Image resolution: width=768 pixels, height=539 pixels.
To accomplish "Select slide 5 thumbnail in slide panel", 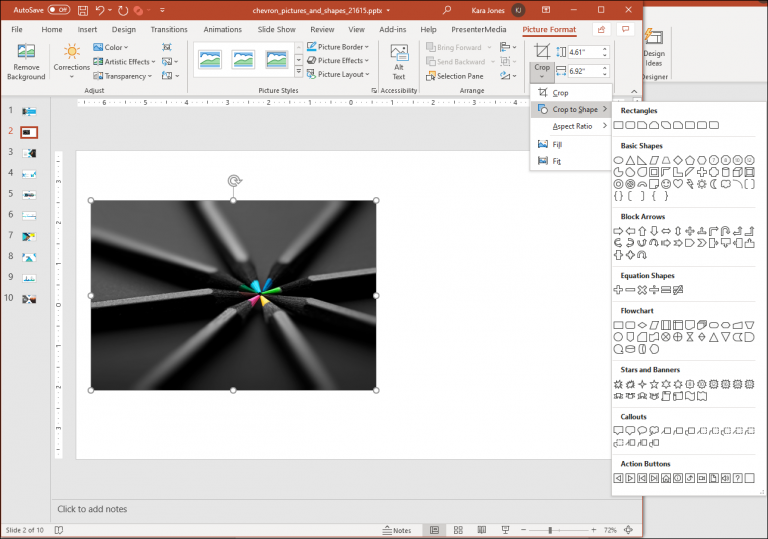I will [x=29, y=194].
